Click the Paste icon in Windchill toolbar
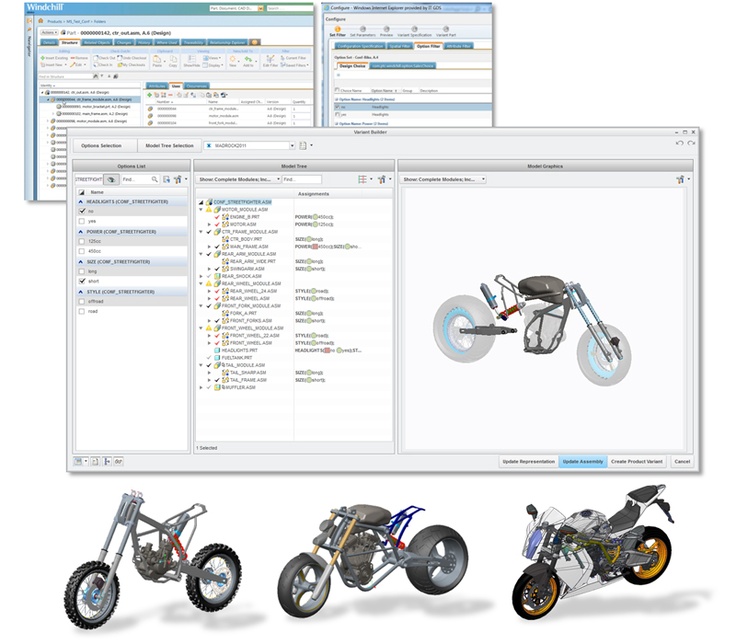 [x=157, y=59]
